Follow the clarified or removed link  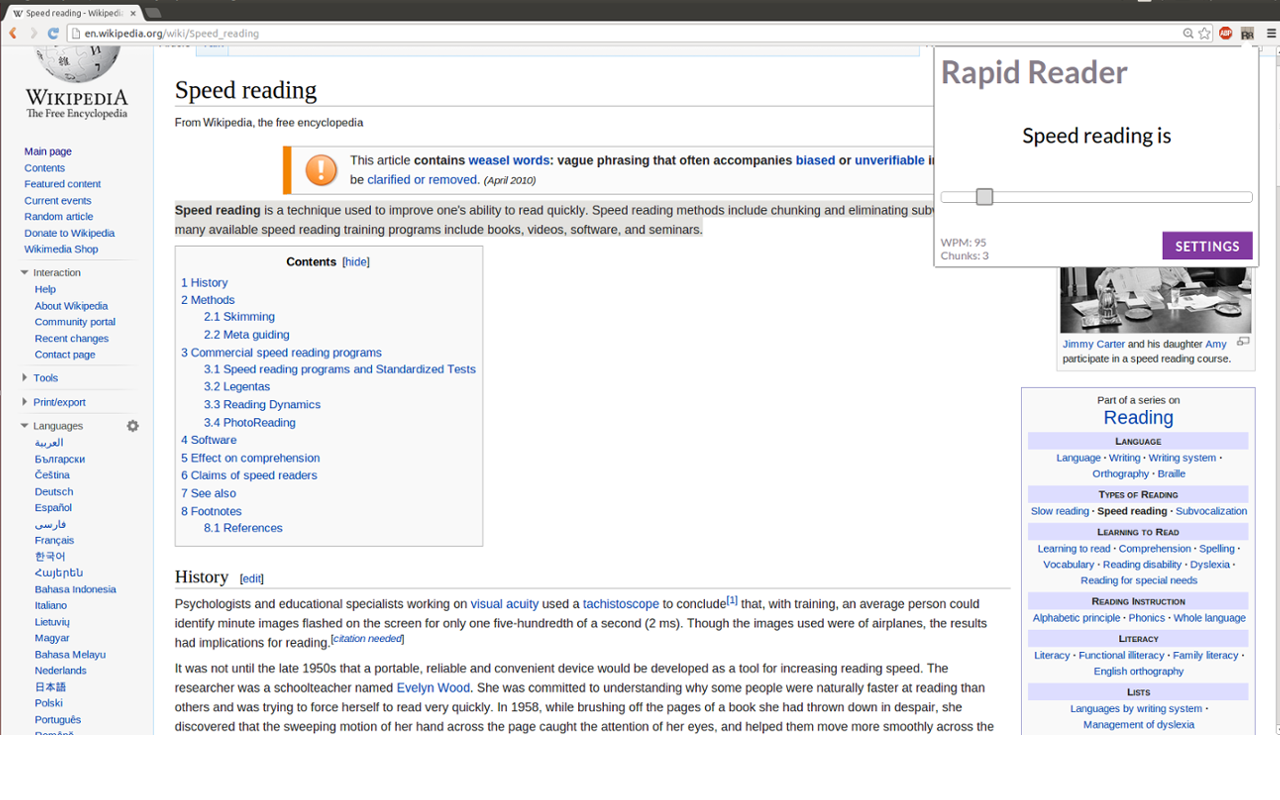pos(422,180)
